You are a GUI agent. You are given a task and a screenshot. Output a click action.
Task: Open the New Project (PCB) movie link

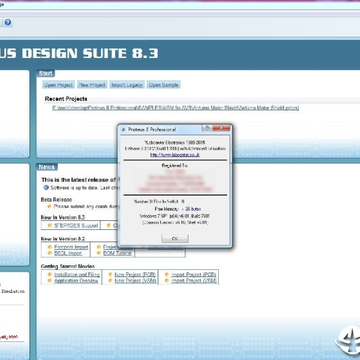click(135, 274)
